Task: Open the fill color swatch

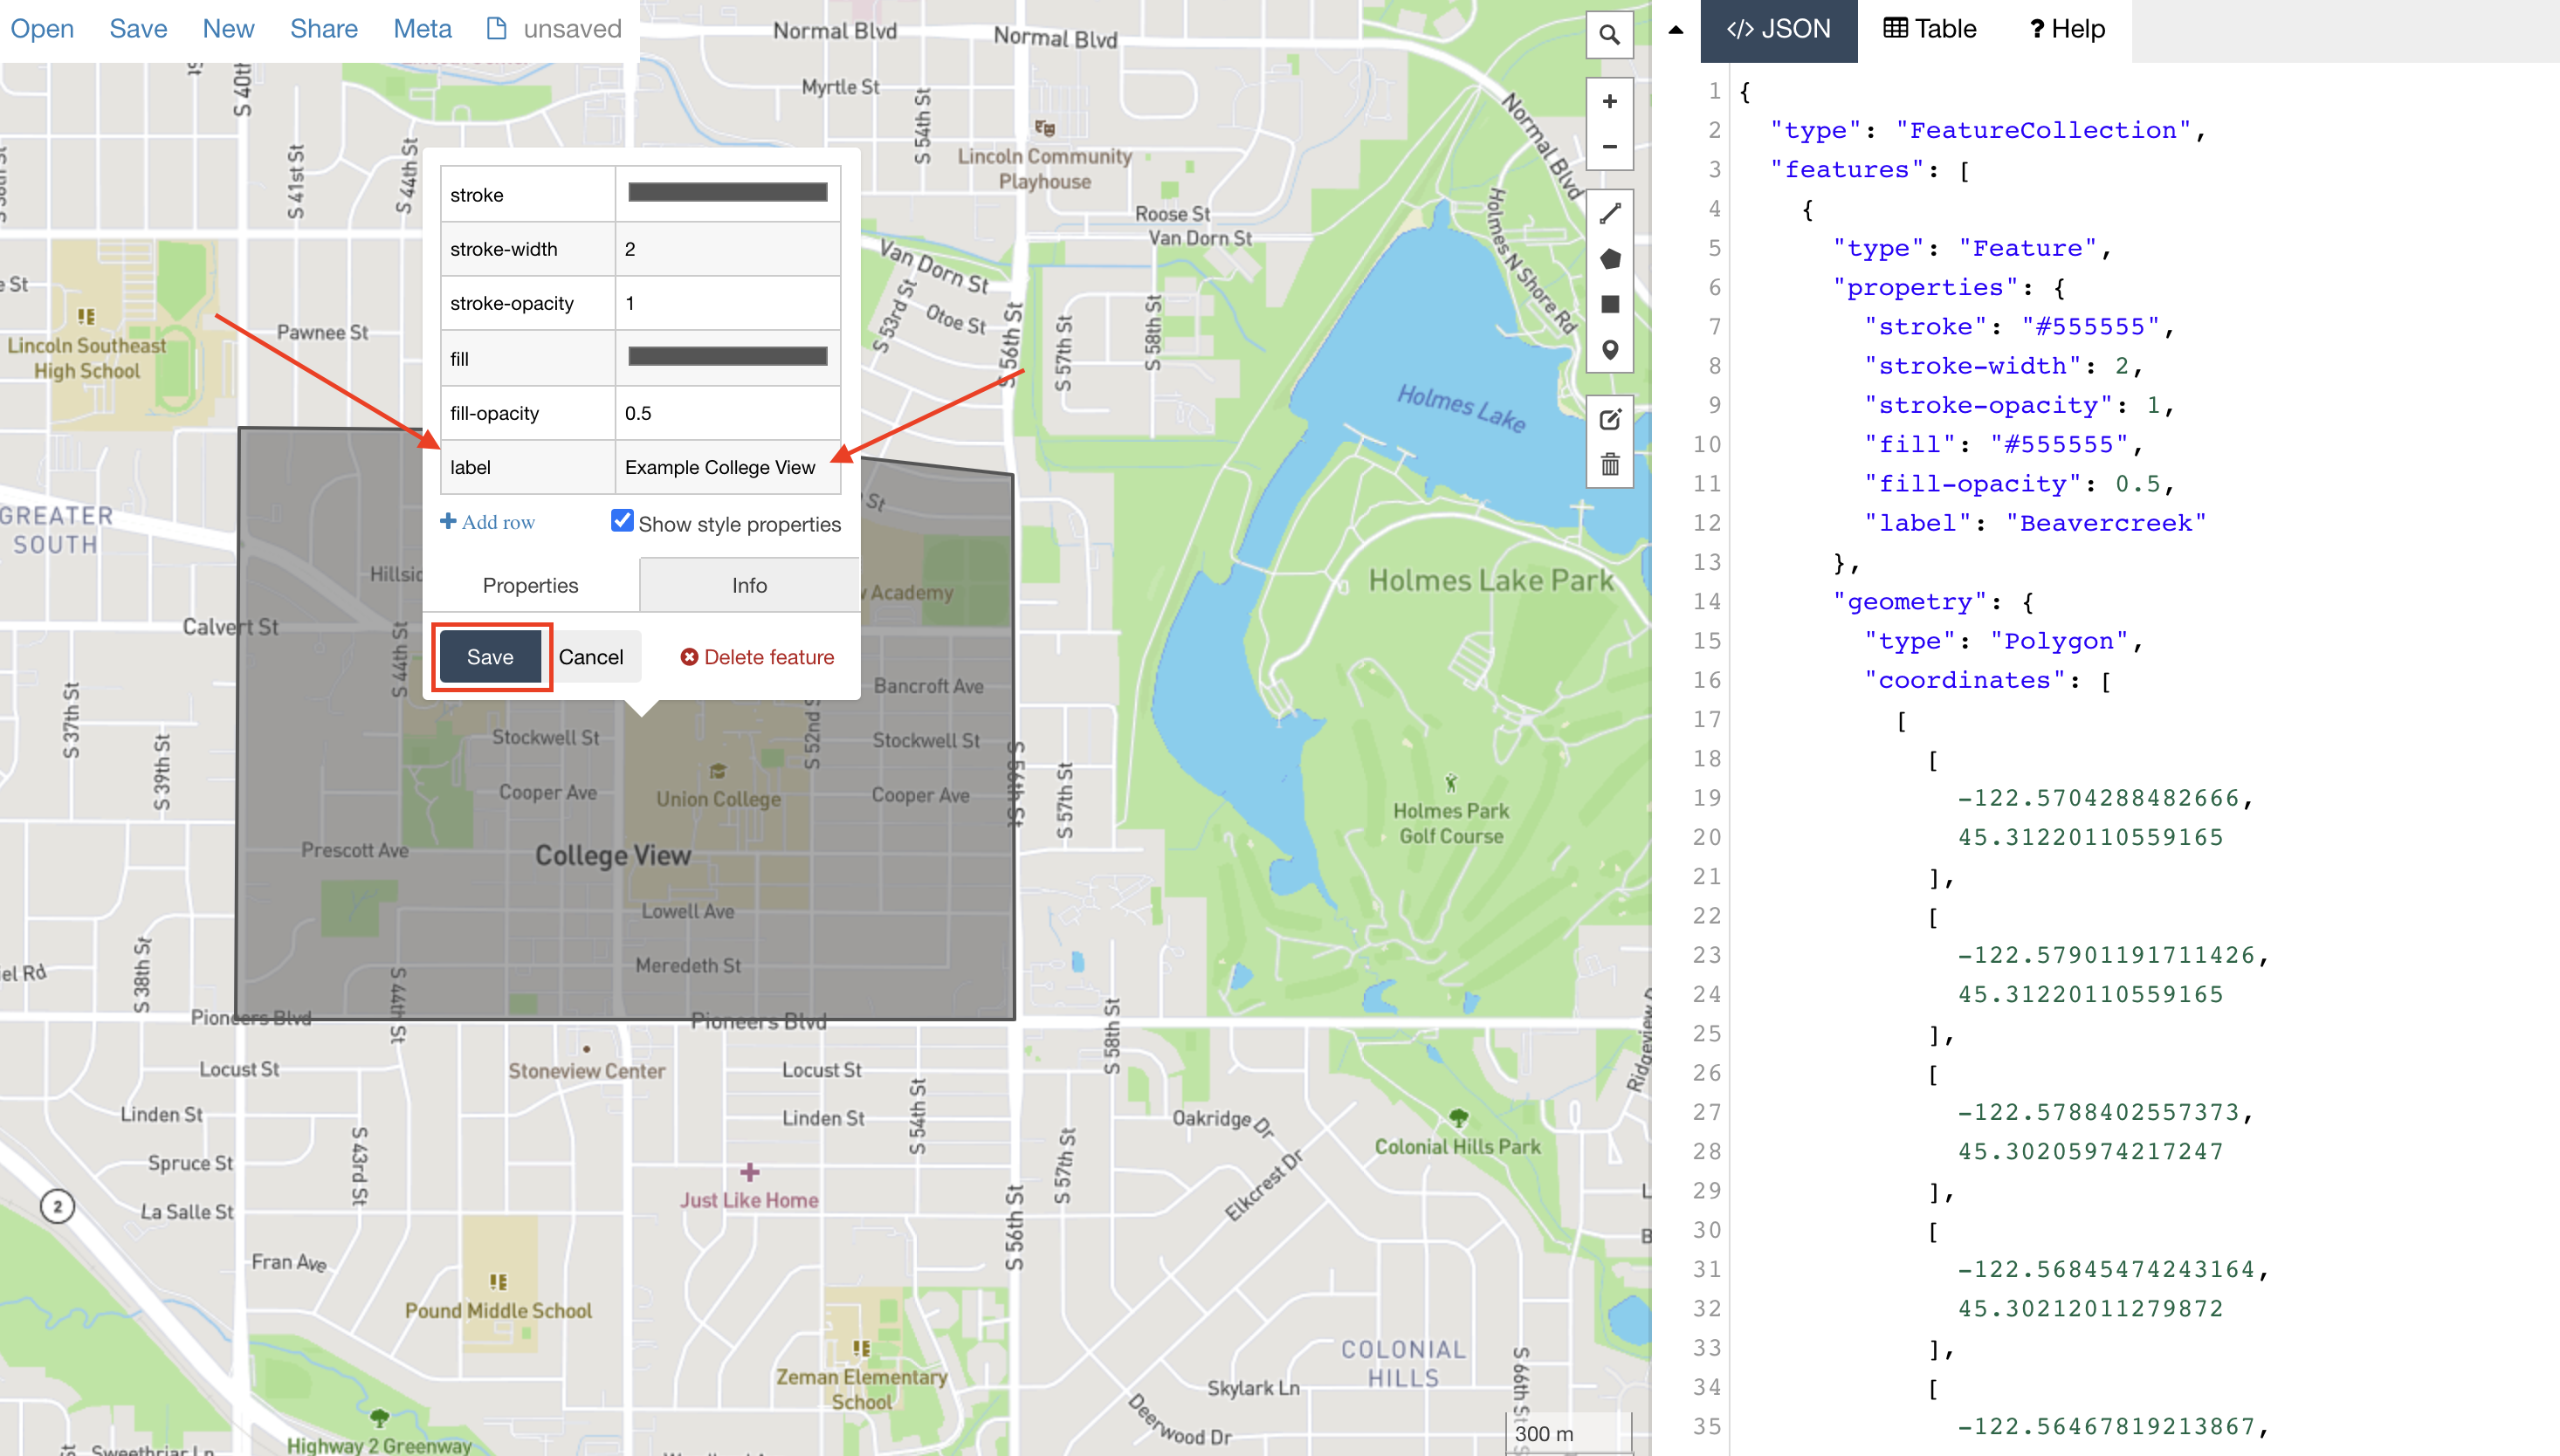Action: [x=727, y=356]
